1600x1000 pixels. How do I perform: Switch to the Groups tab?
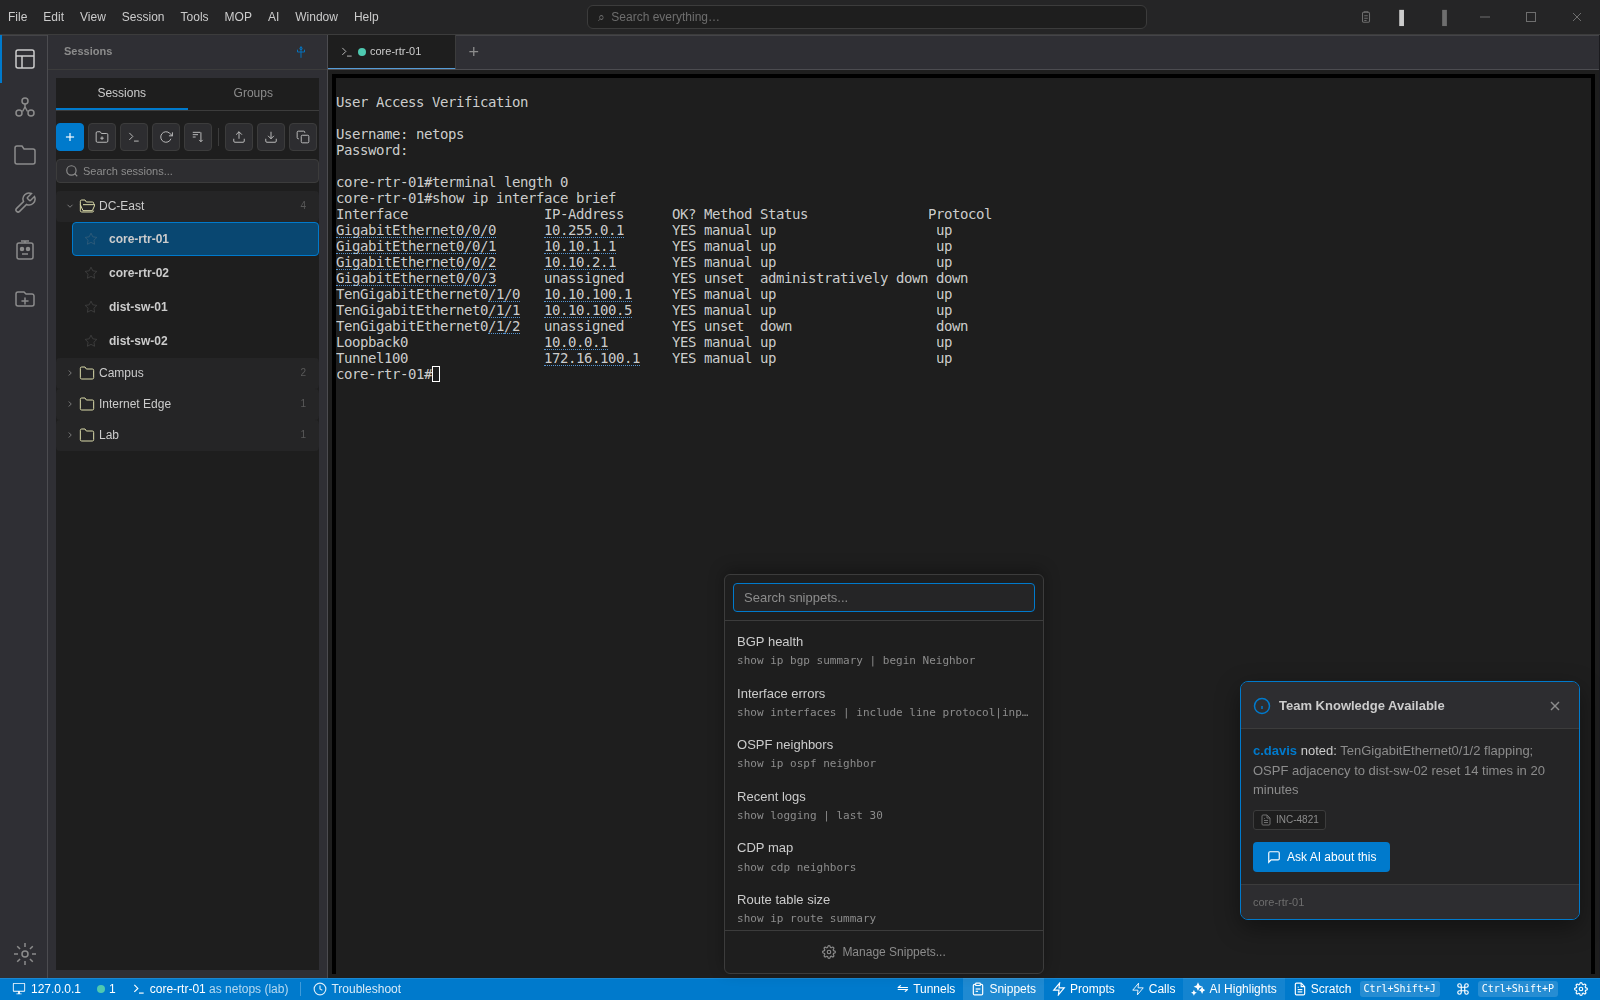[253, 93]
